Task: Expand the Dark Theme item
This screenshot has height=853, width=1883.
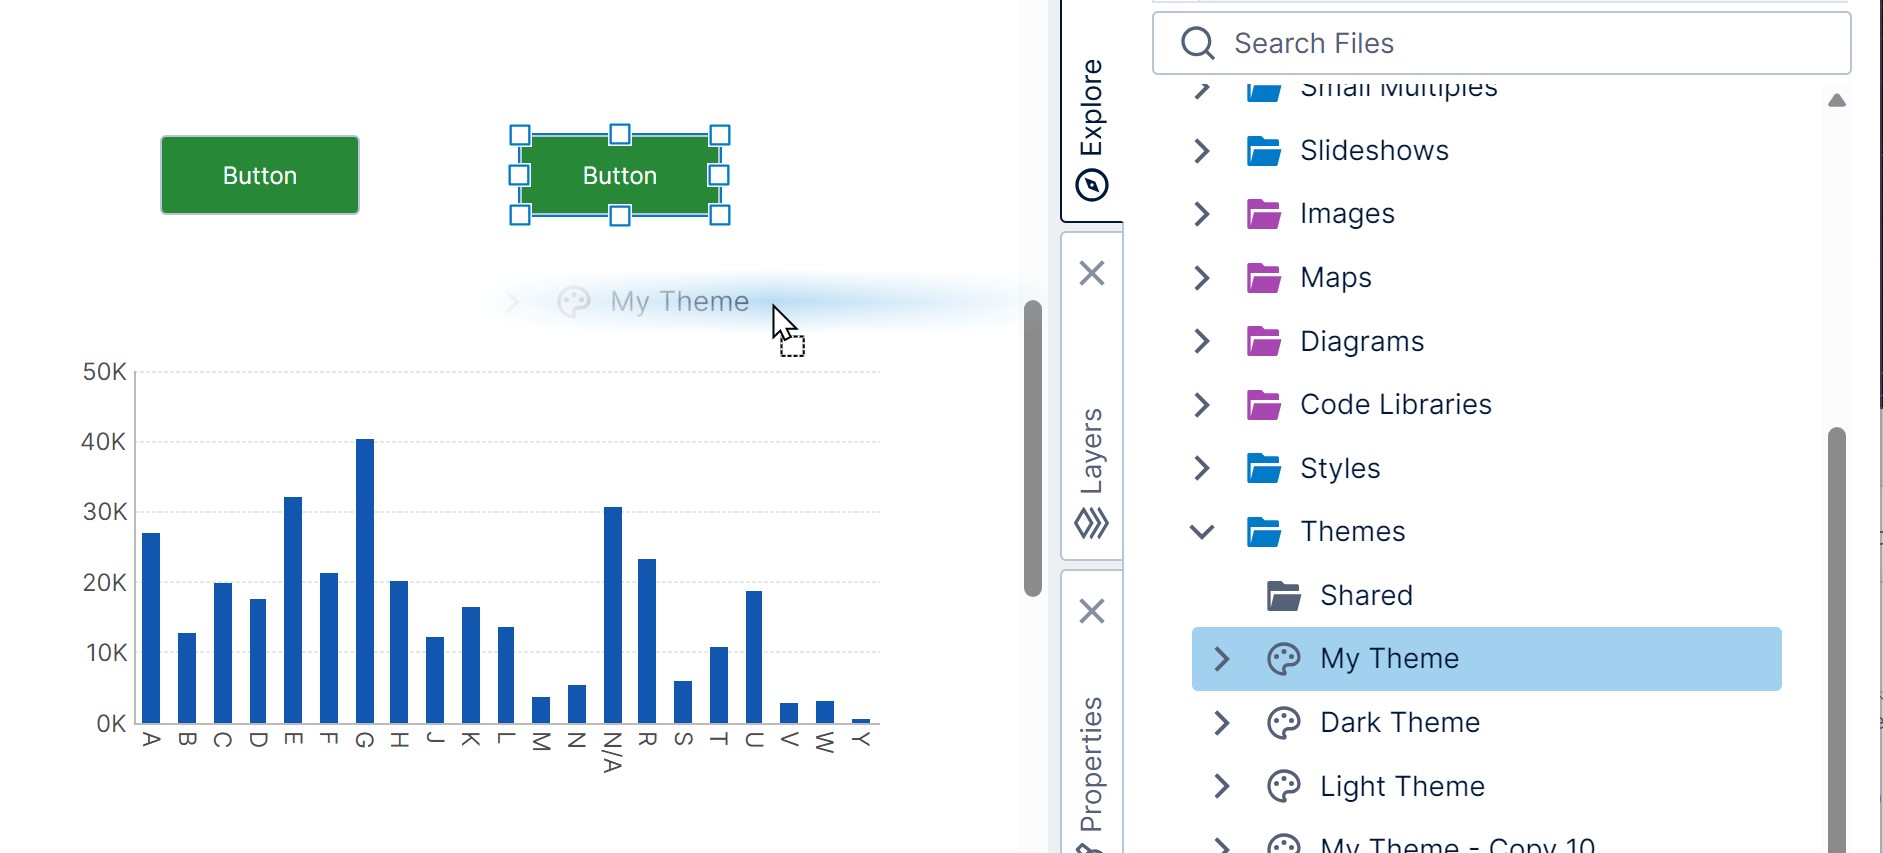Action: pyautogui.click(x=1221, y=722)
